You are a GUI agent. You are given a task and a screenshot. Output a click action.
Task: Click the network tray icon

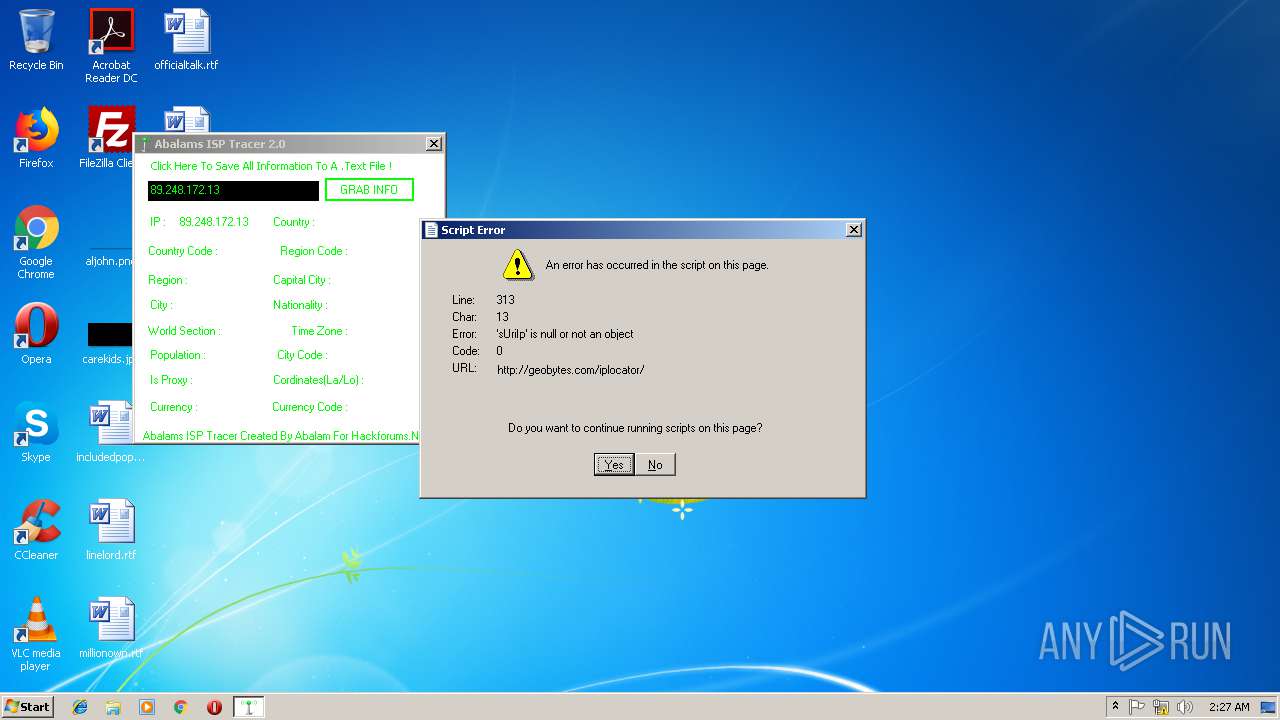(1161, 707)
